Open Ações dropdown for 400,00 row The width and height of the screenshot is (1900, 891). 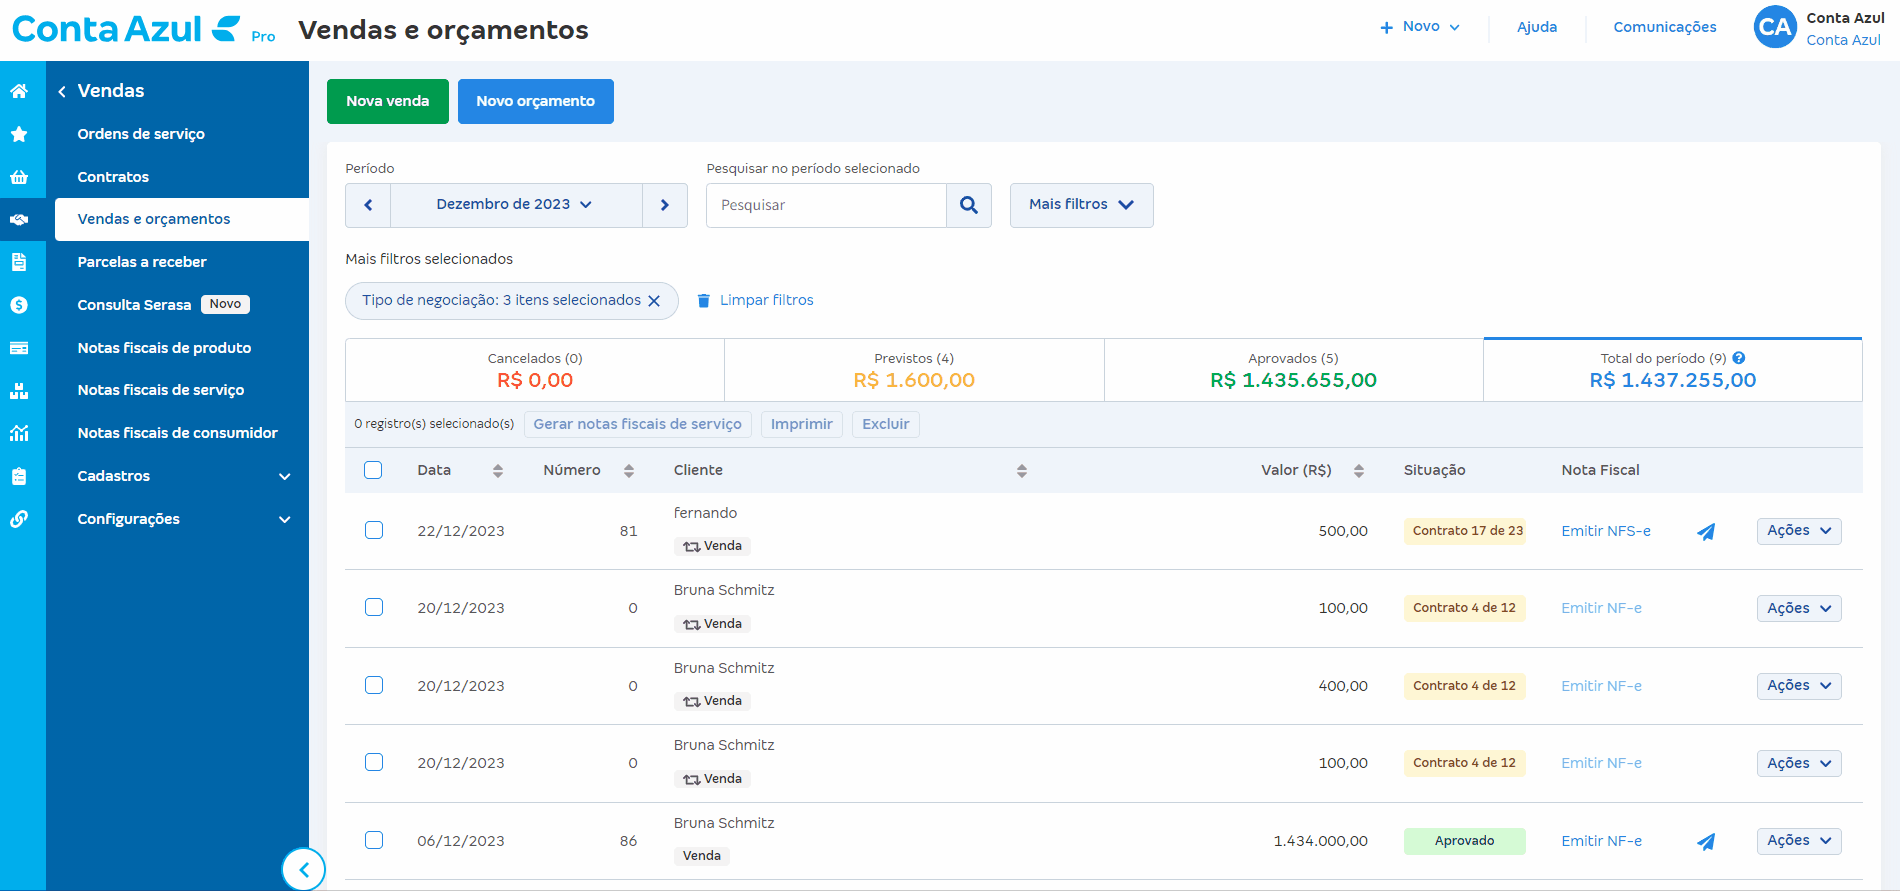point(1799,686)
